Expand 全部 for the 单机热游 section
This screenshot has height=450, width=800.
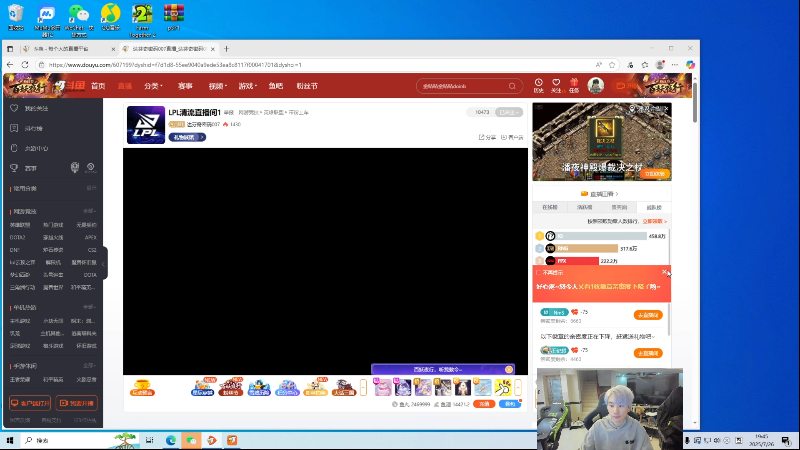pyautogui.click(x=89, y=307)
